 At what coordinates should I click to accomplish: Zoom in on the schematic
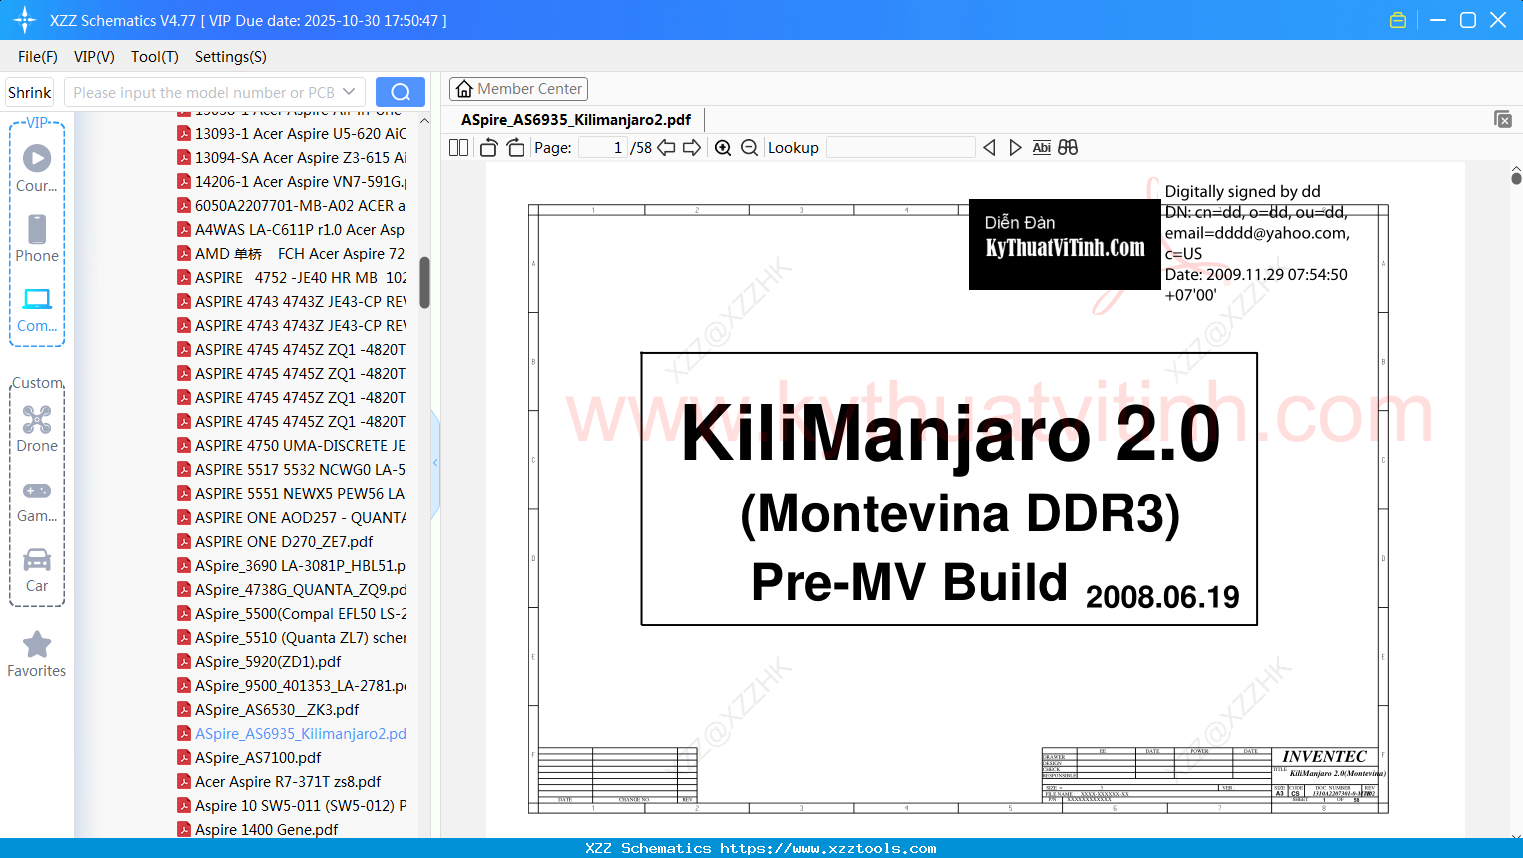click(x=723, y=148)
